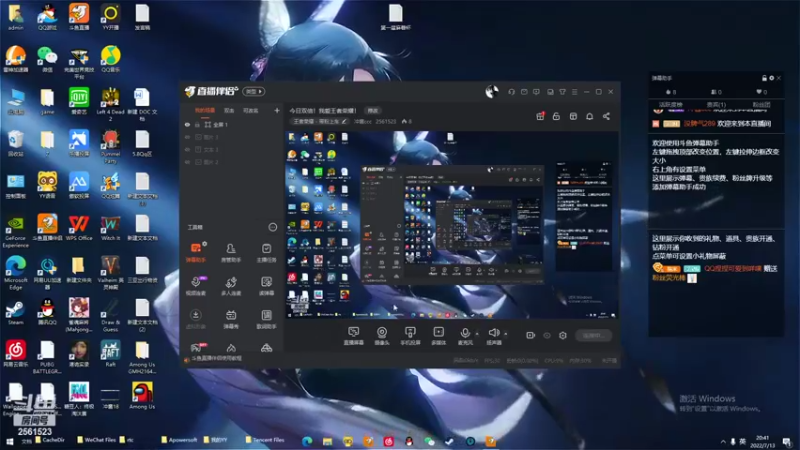Image resolution: width=800 pixels, height=450 pixels.
Task: Toggle visibility eye of 文本 3 source
Action: (x=187, y=149)
